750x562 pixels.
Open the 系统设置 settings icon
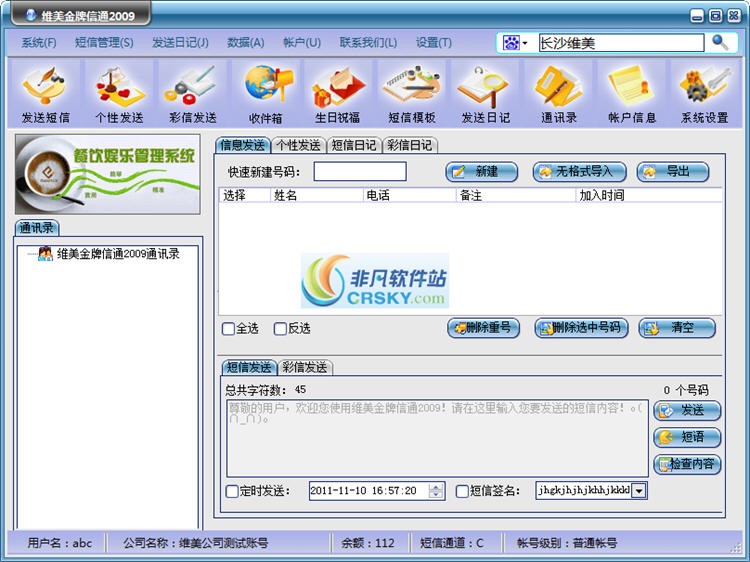(705, 94)
